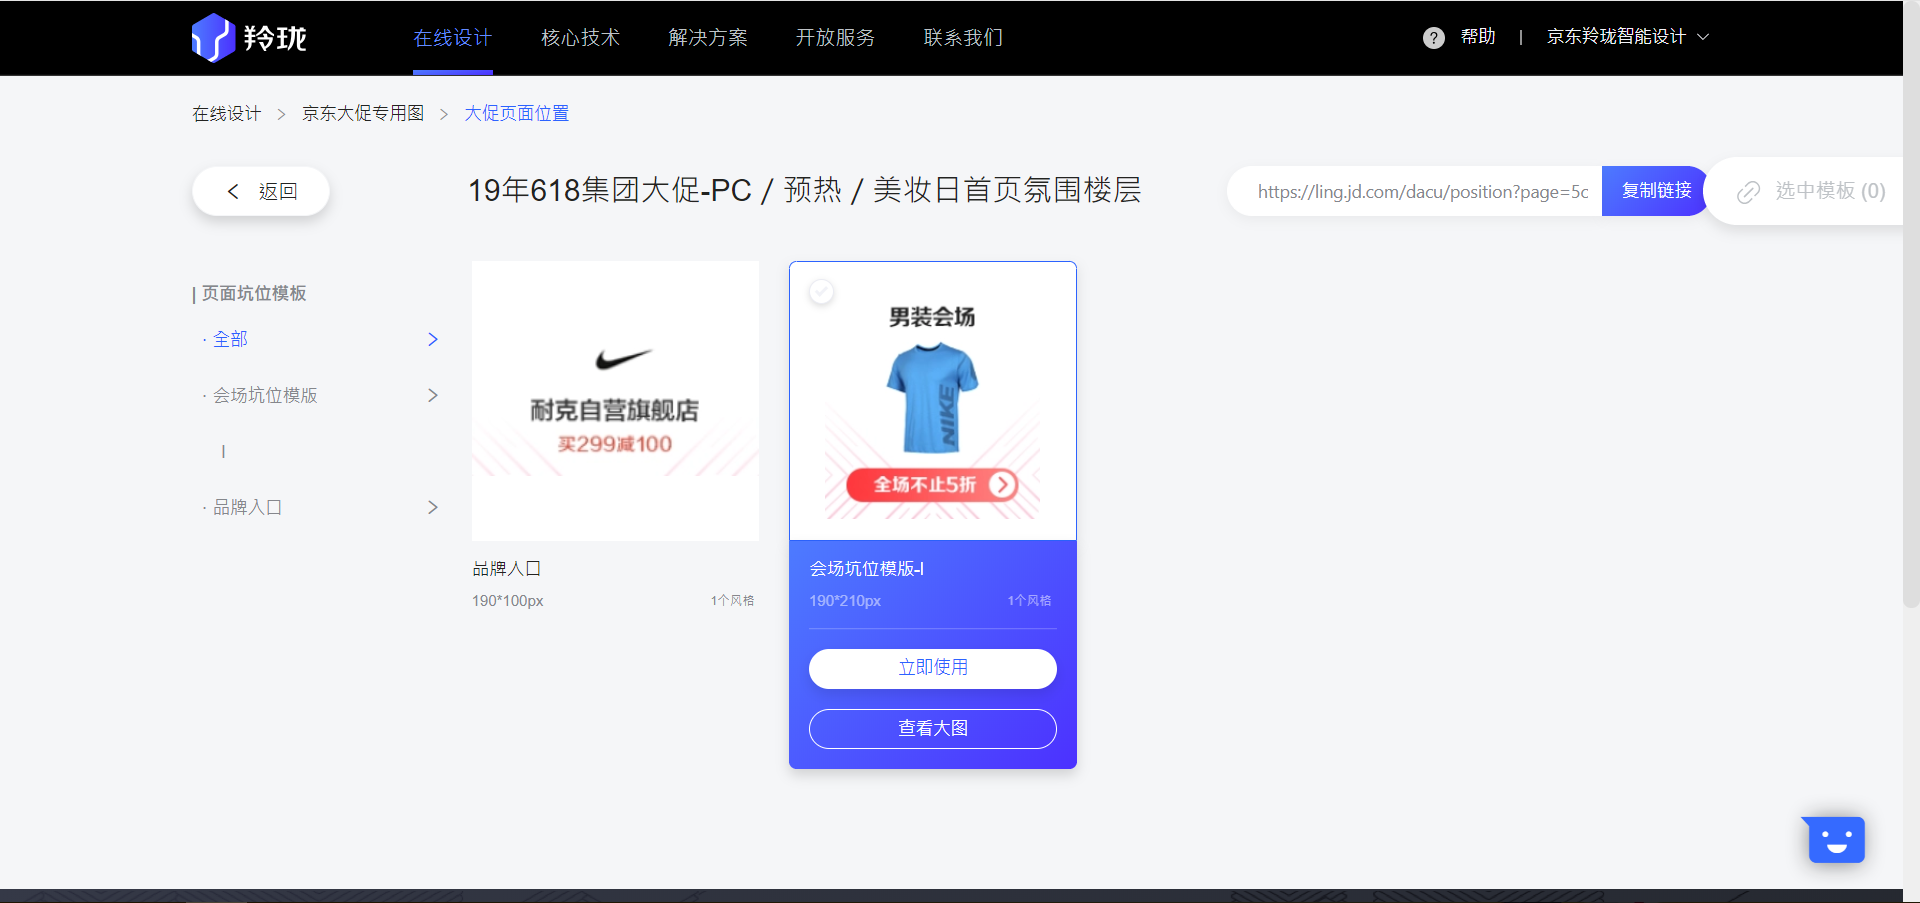
Task: Open the 解决方案 navigation item
Action: [708, 38]
